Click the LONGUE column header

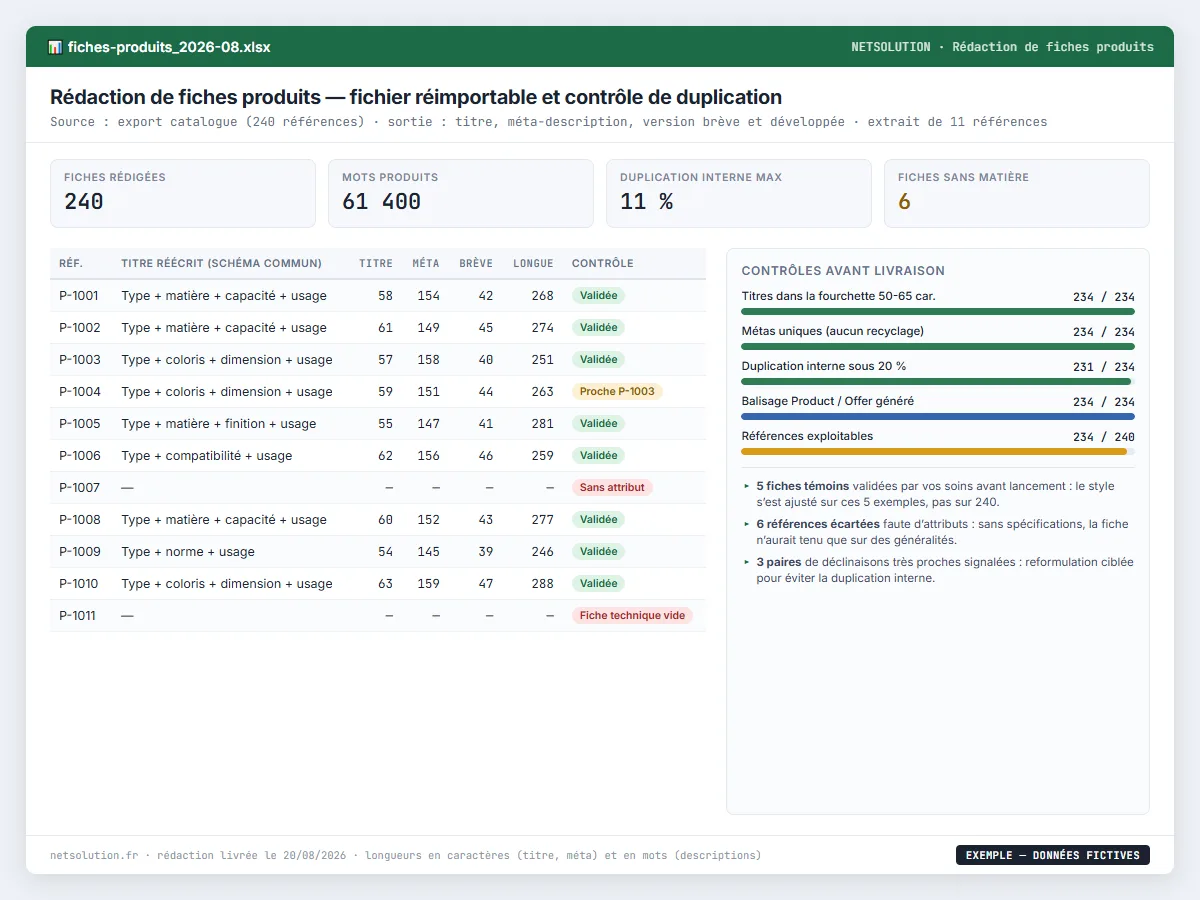533,264
